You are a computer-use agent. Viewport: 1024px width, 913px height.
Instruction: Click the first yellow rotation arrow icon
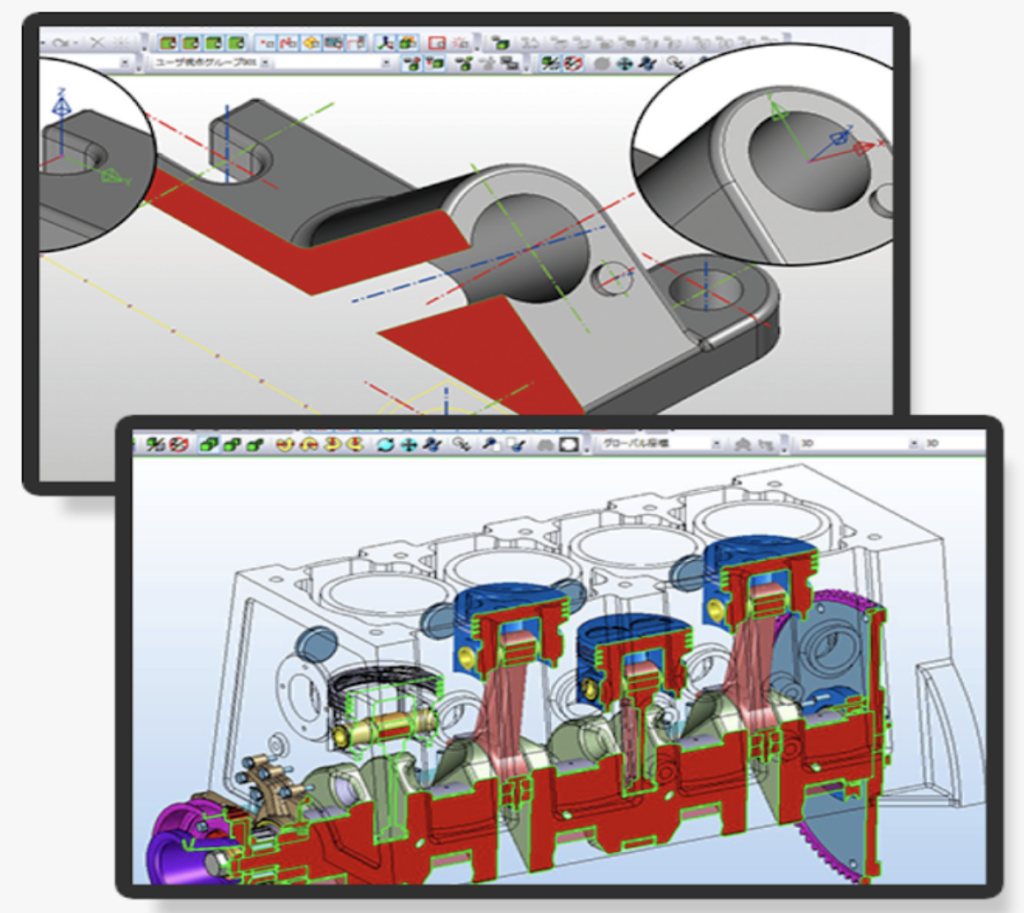coord(284,444)
